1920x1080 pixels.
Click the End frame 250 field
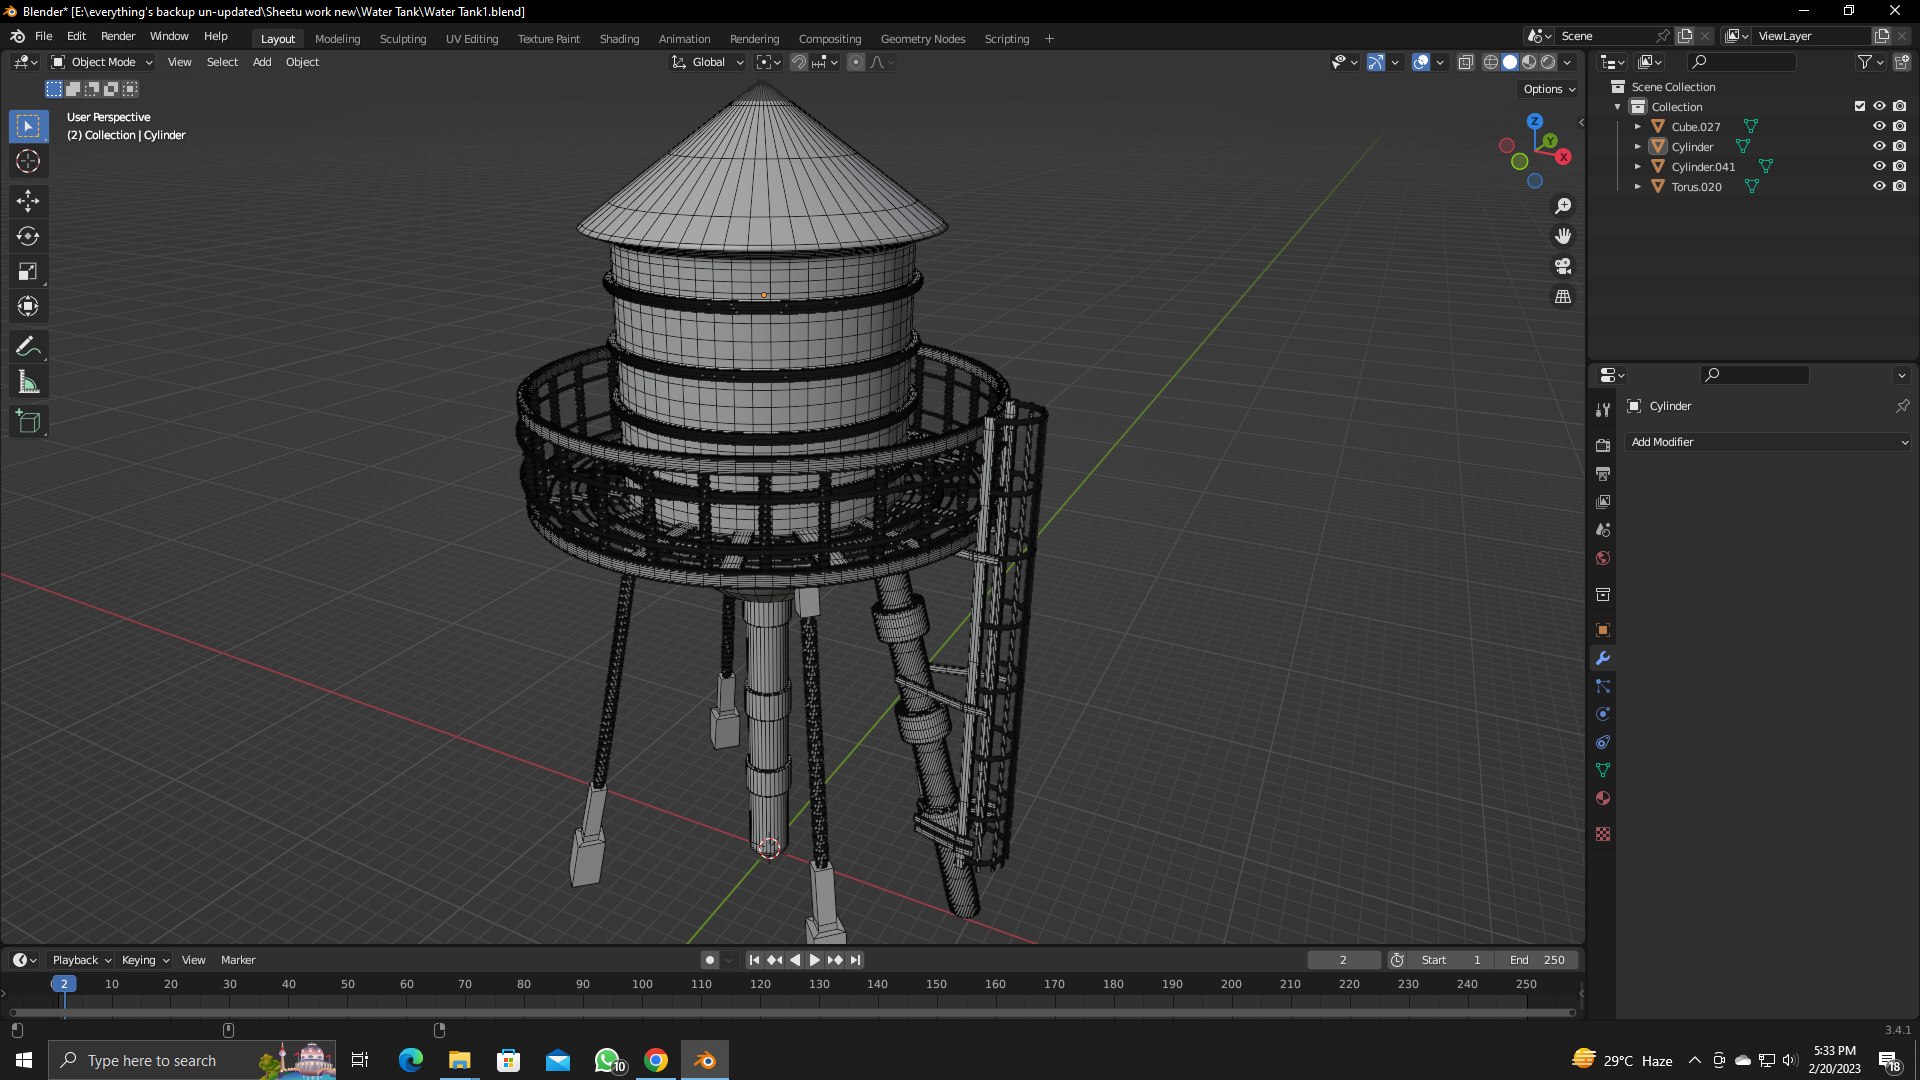[1537, 960]
